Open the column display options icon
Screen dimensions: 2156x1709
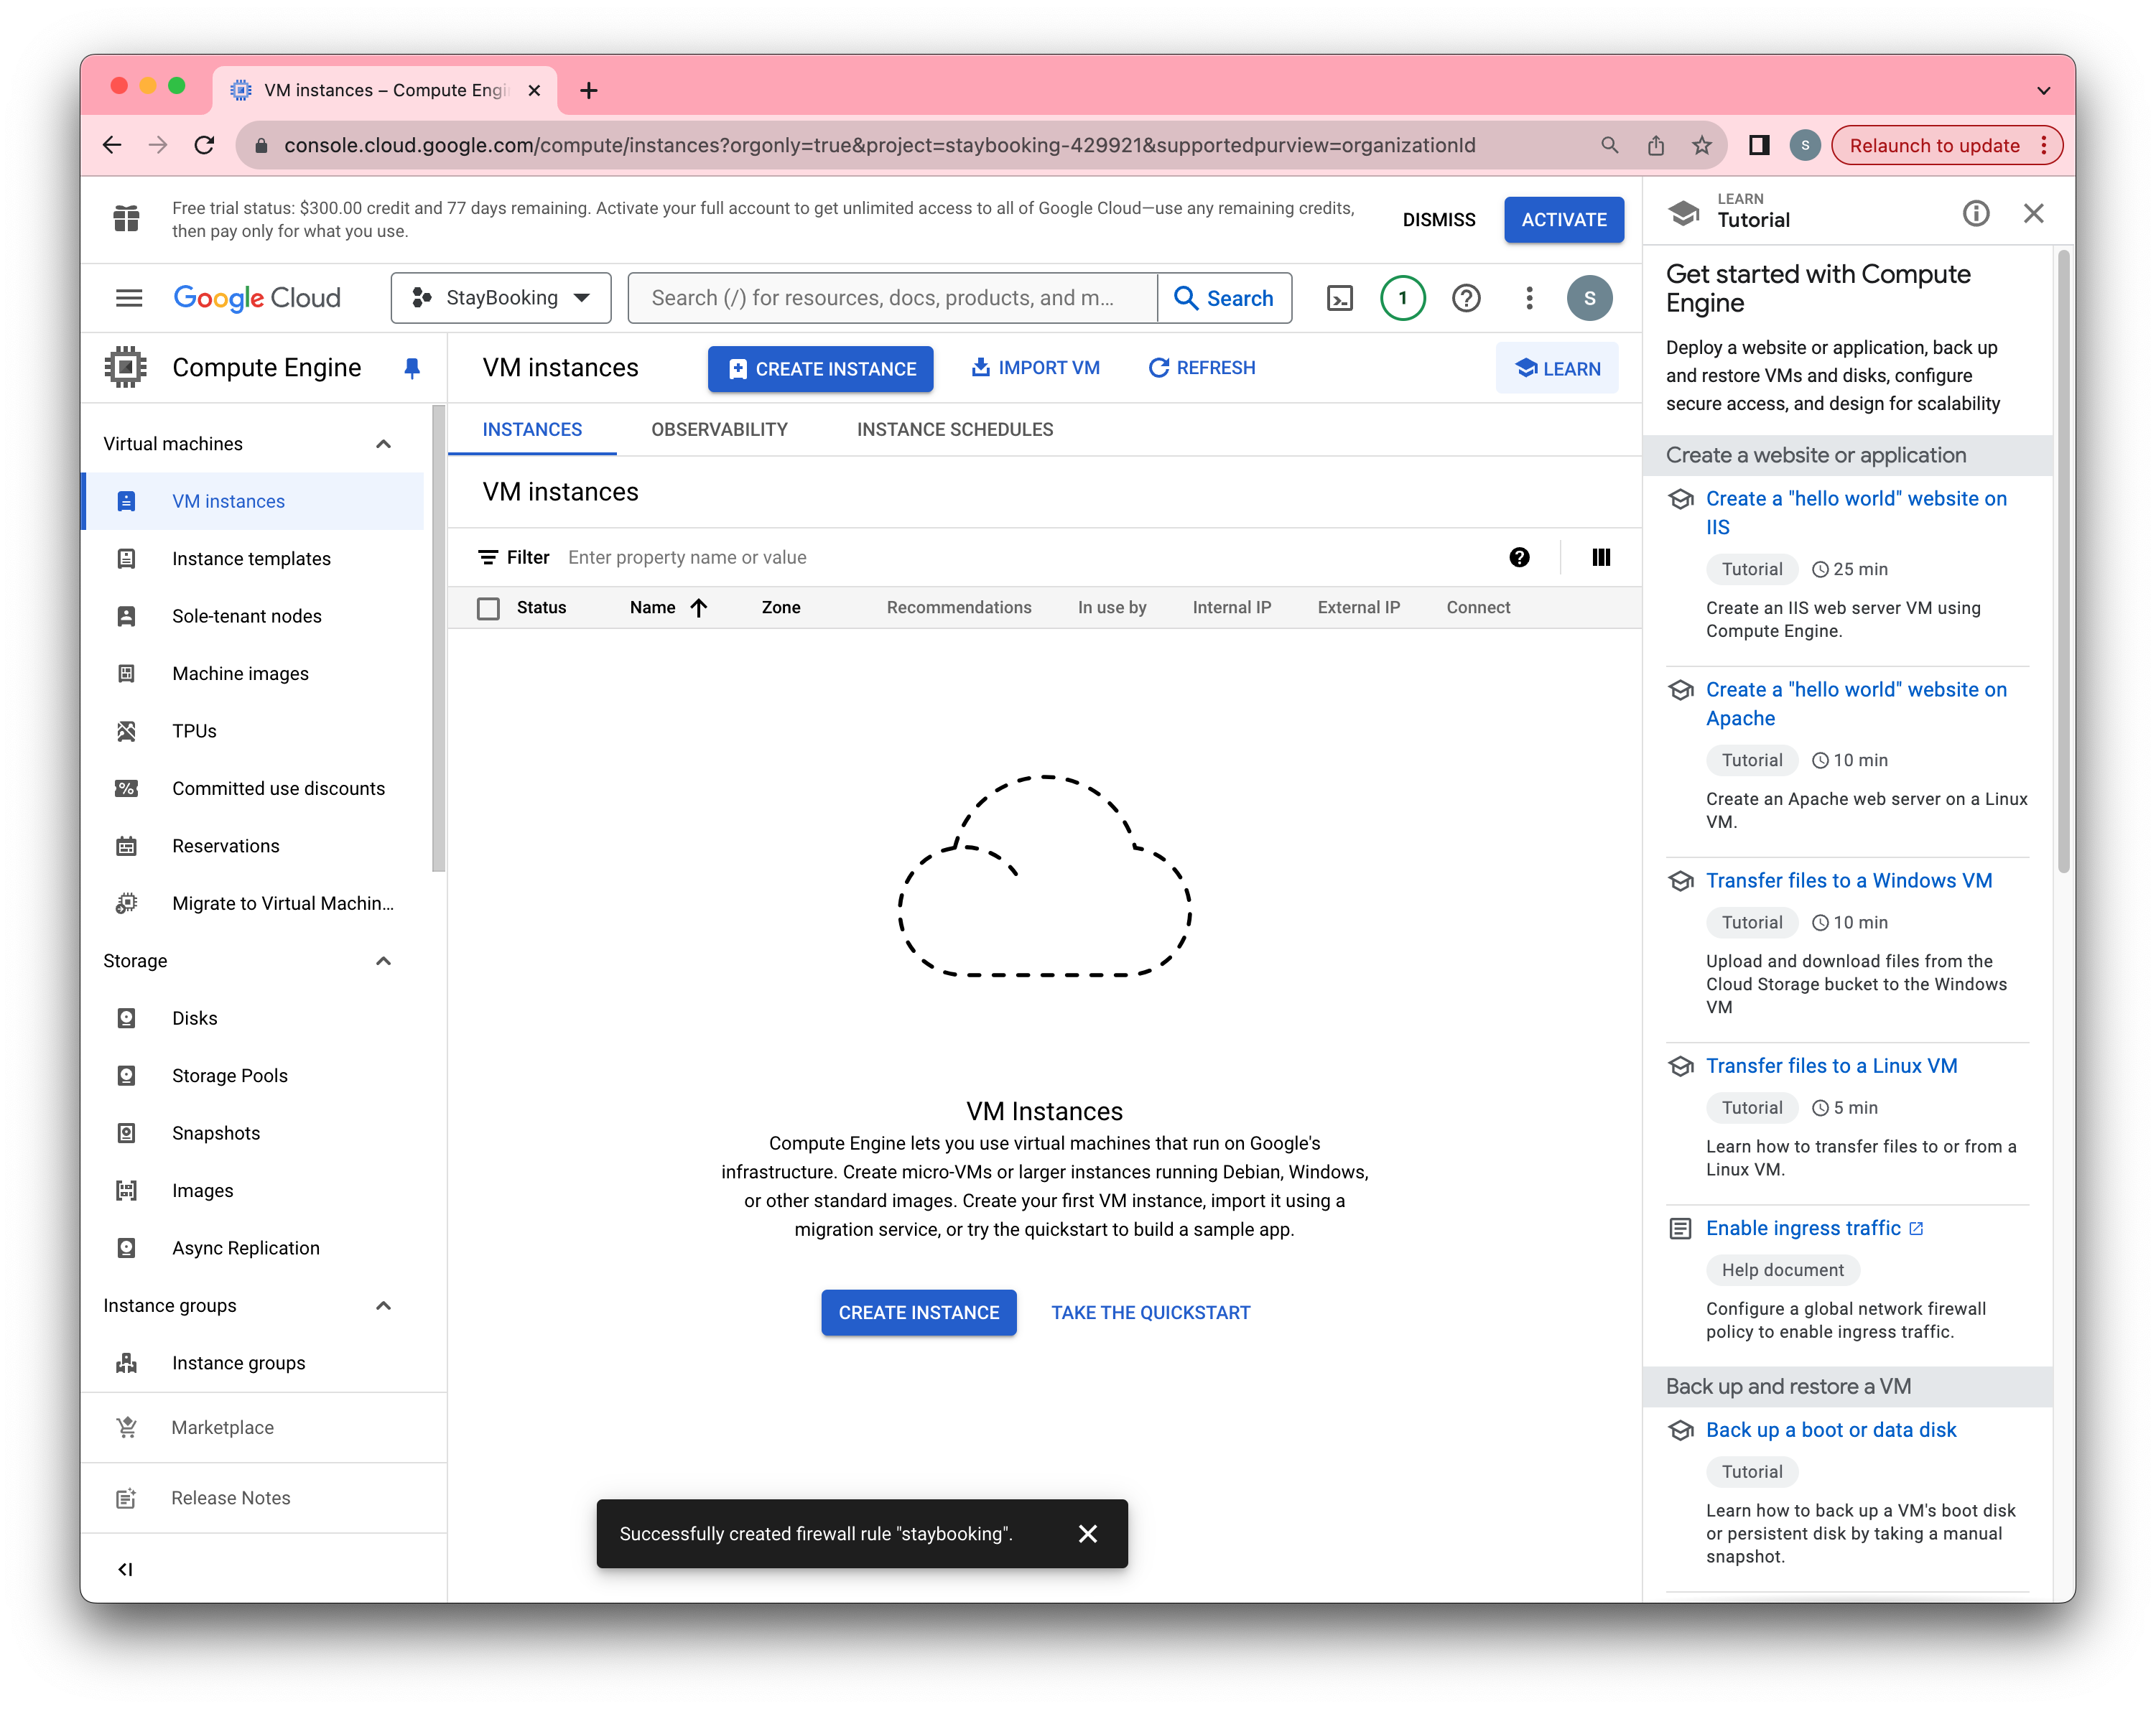1600,557
